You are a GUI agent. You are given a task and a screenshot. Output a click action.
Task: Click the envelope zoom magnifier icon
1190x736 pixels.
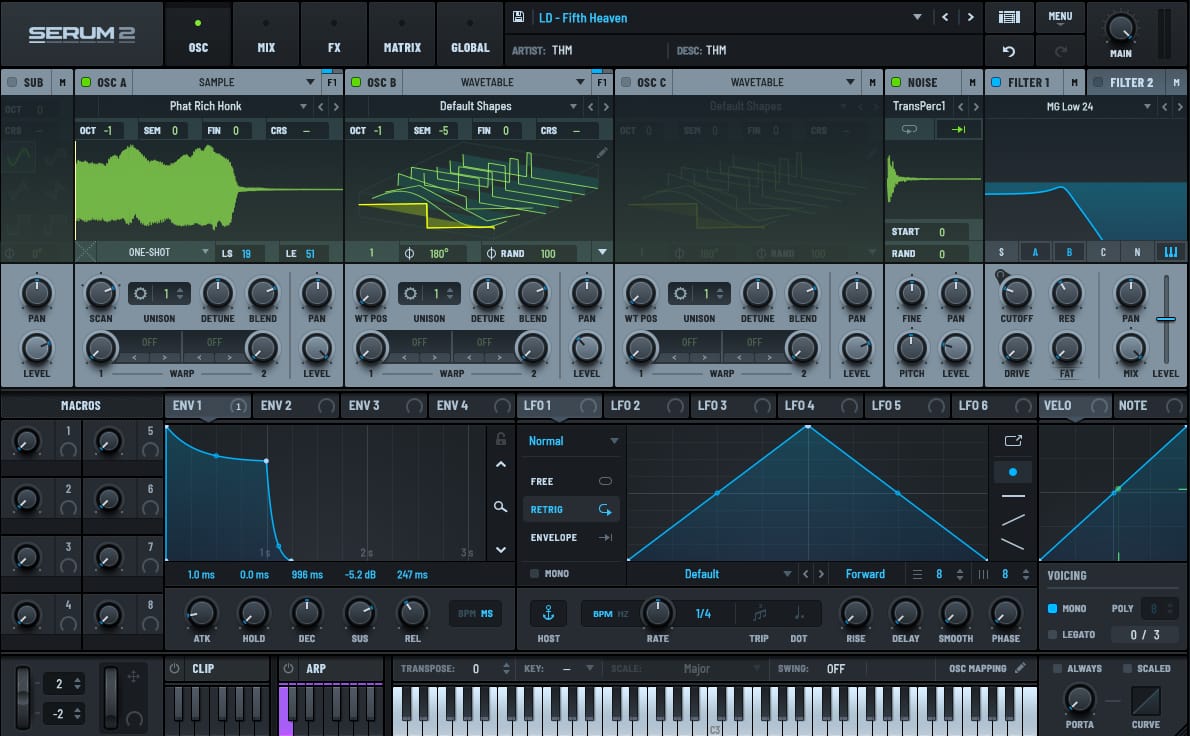pos(501,506)
